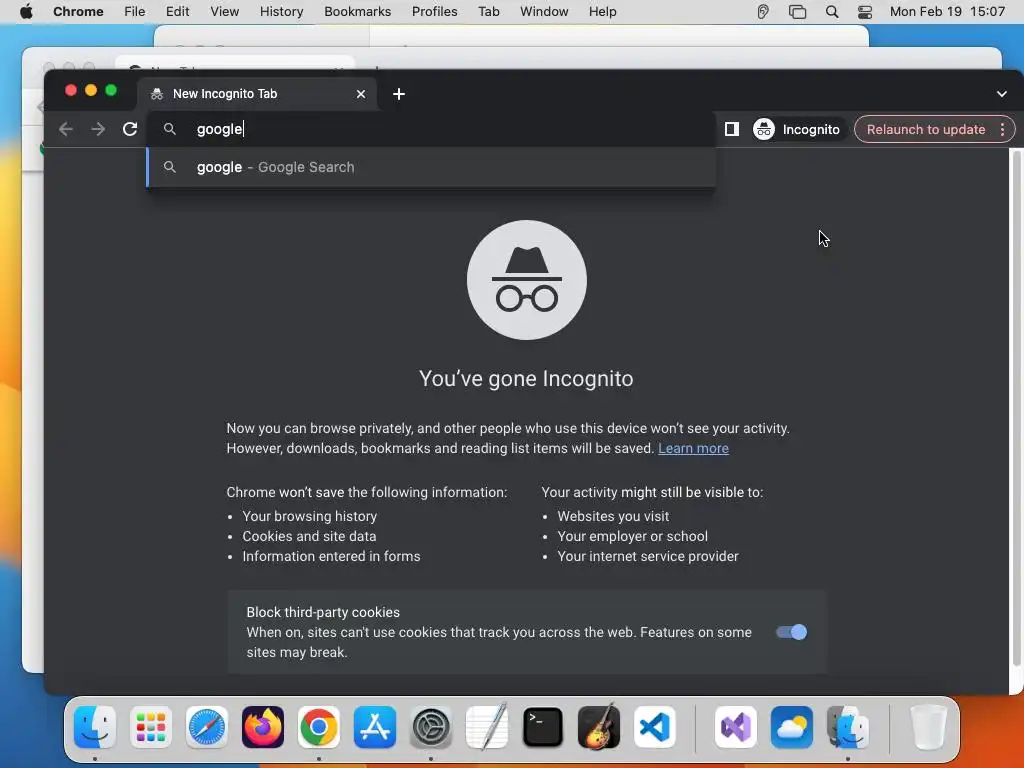Click the Your browsing history list item
This screenshot has width=1024, height=768.
pos(310,517)
